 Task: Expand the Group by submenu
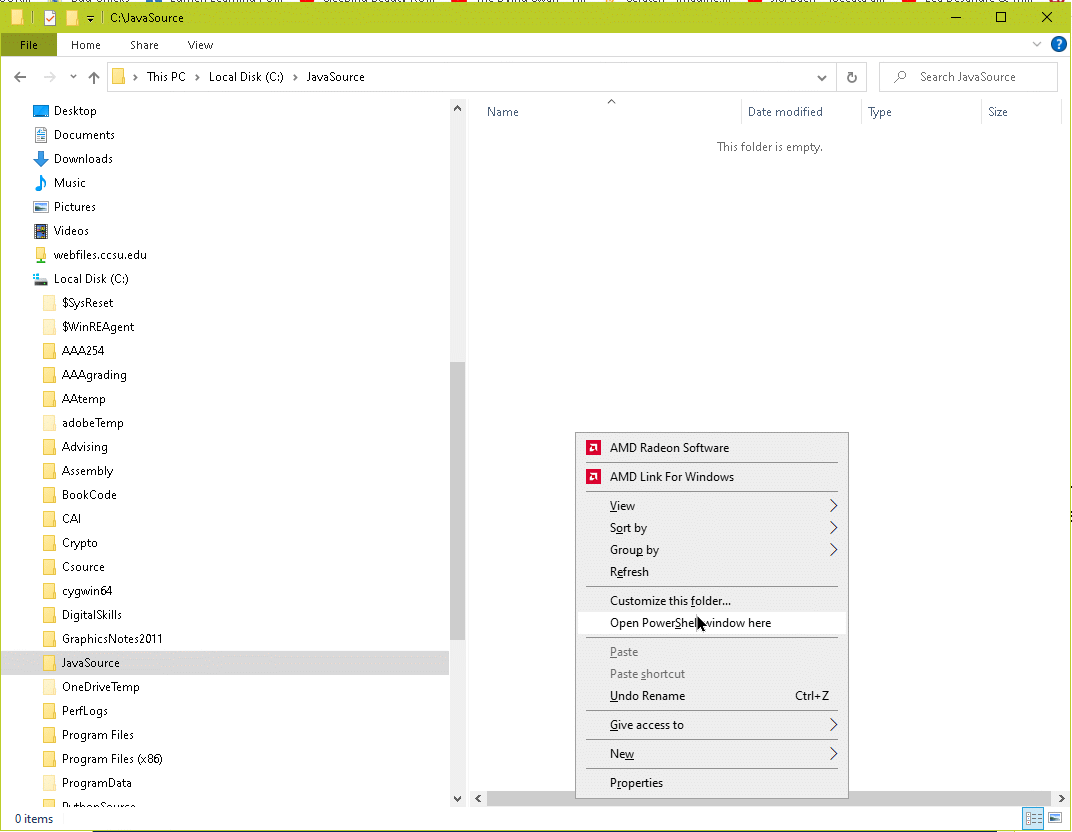712,550
